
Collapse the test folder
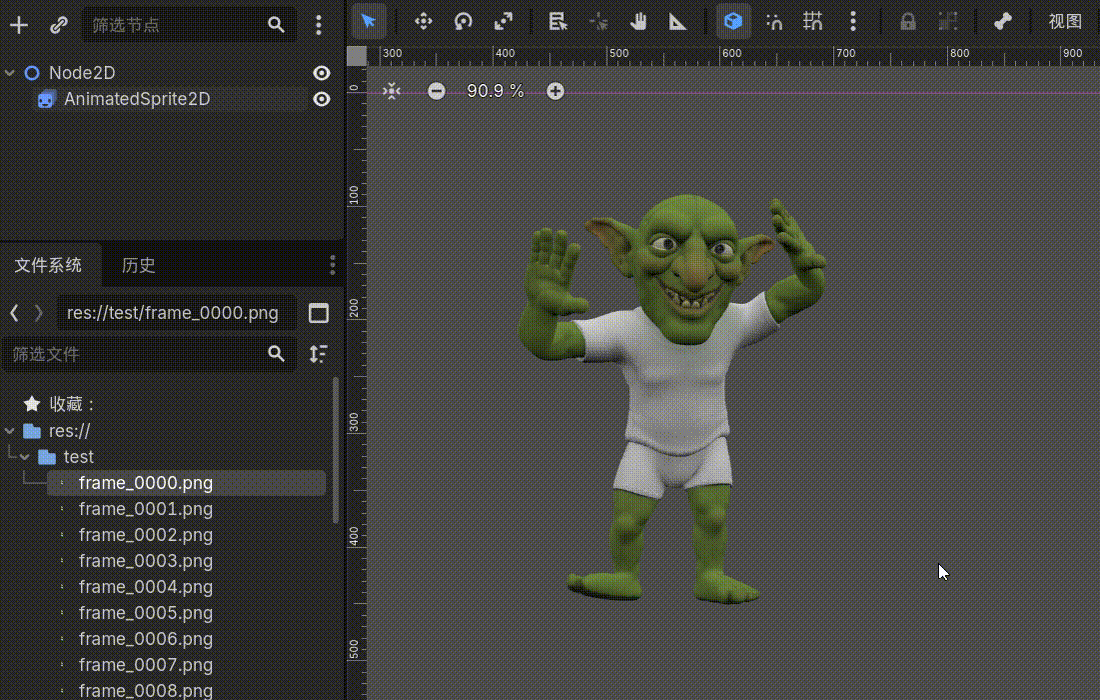[x=25, y=457]
